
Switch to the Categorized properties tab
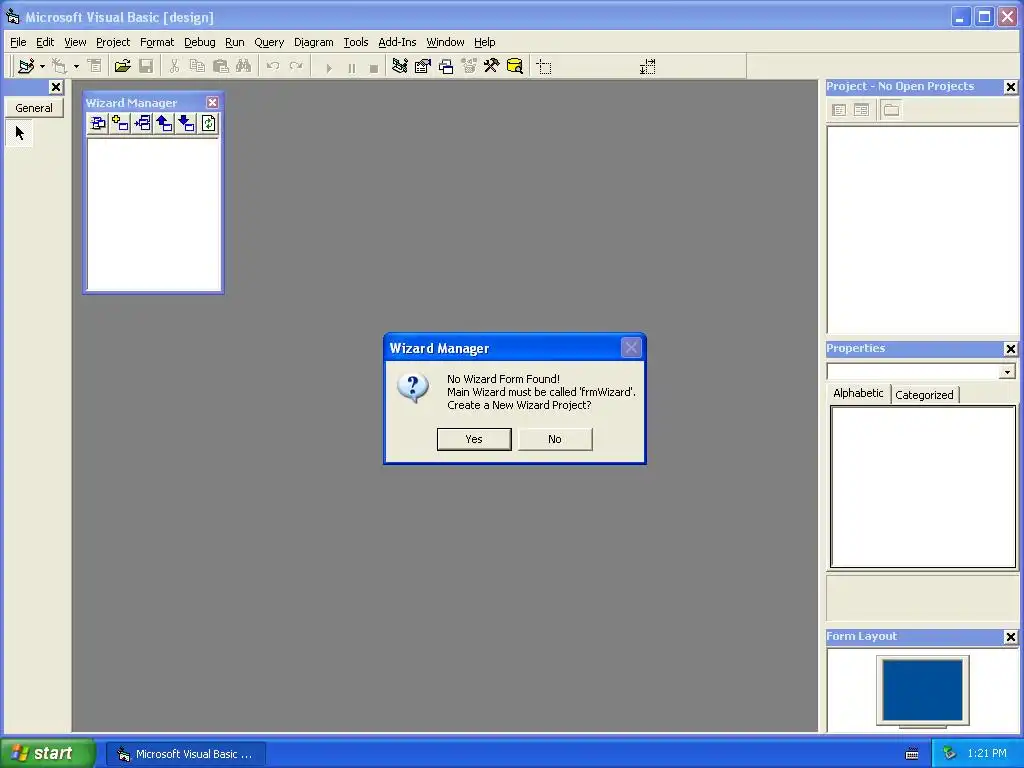[924, 395]
